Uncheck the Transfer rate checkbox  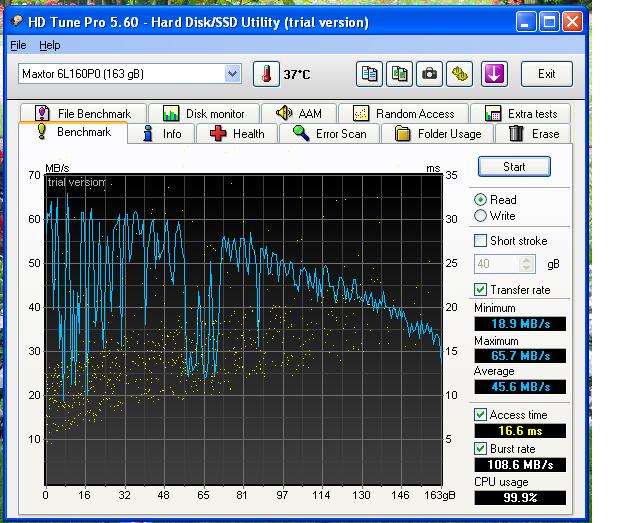point(481,290)
